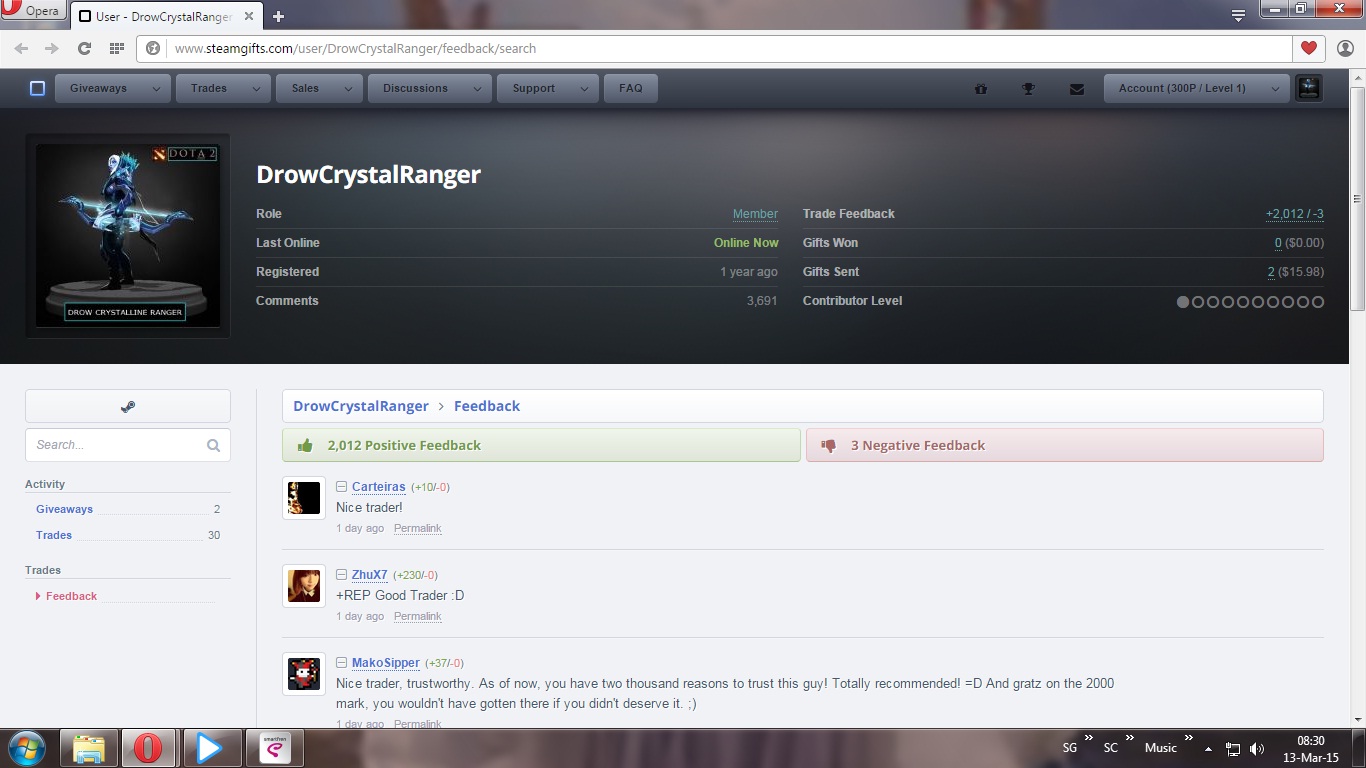Open the Support section
The width and height of the screenshot is (1366, 768).
533,88
